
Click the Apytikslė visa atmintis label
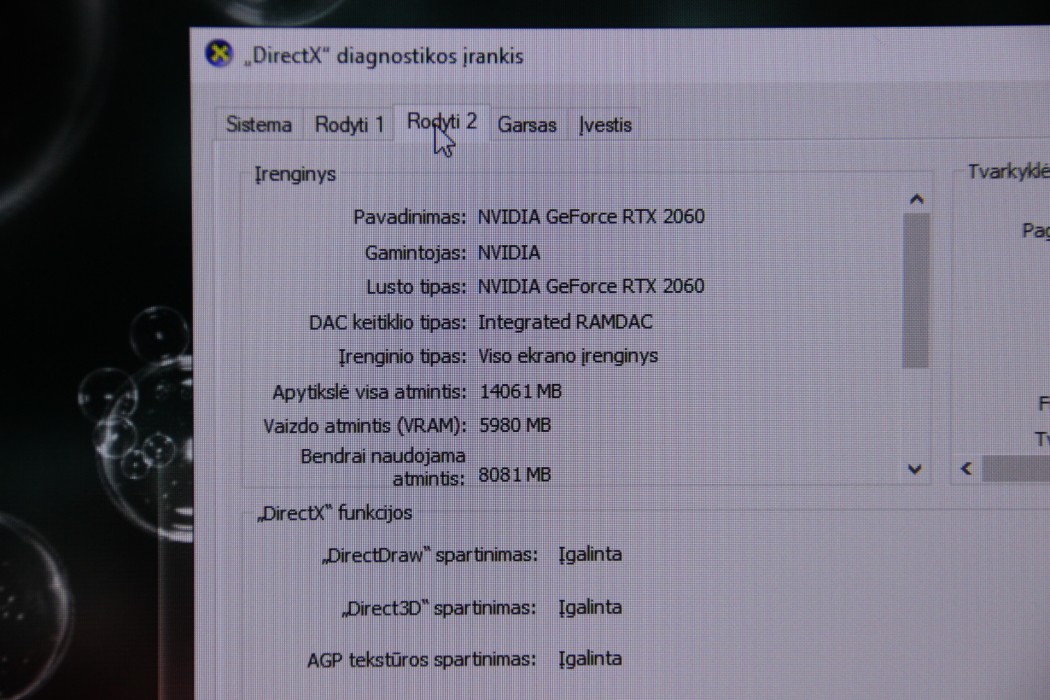click(369, 393)
